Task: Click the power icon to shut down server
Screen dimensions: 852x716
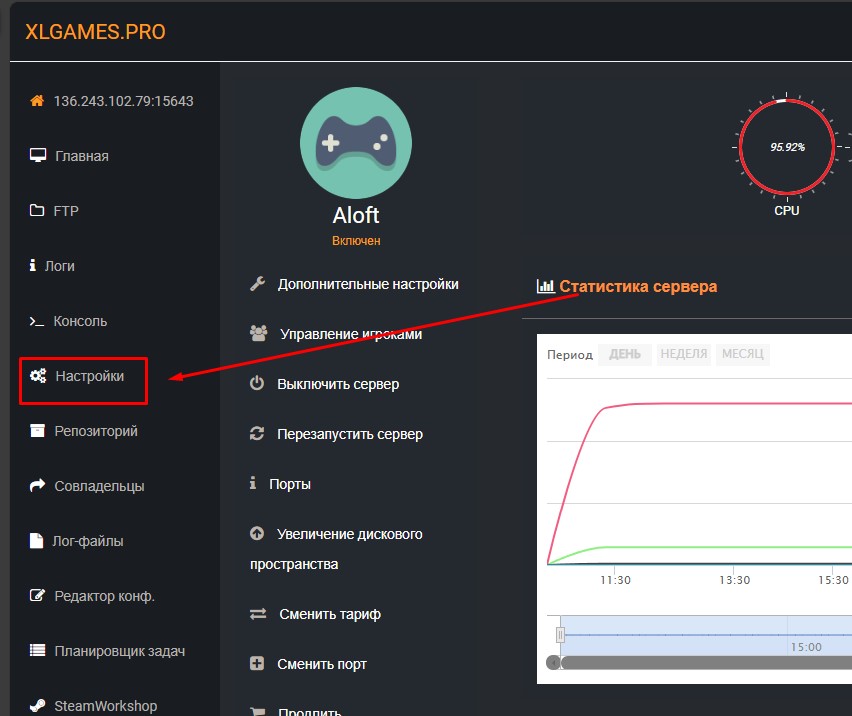Action: (x=257, y=383)
